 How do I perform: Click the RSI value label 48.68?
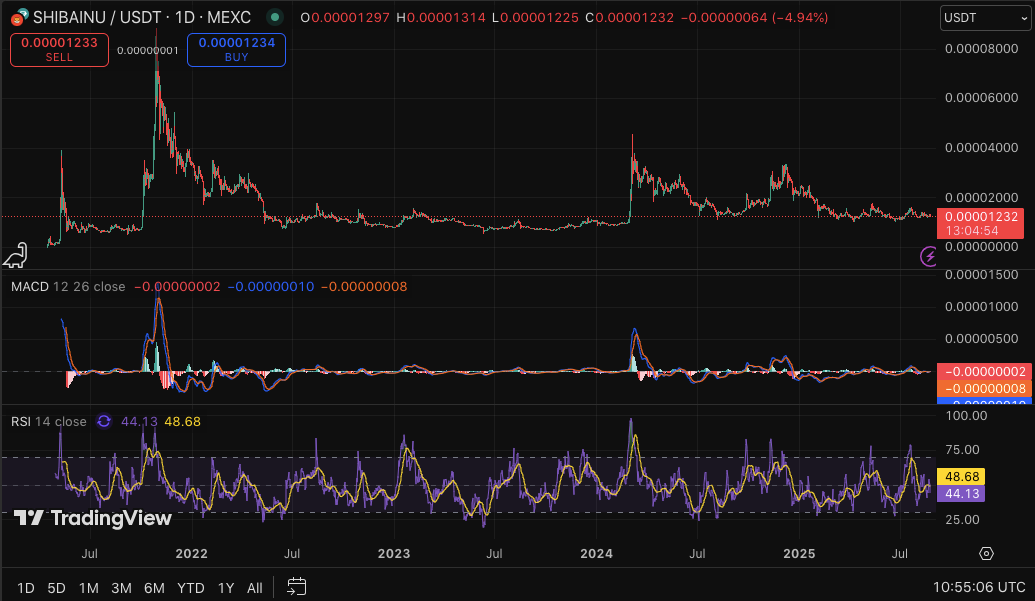[962, 476]
